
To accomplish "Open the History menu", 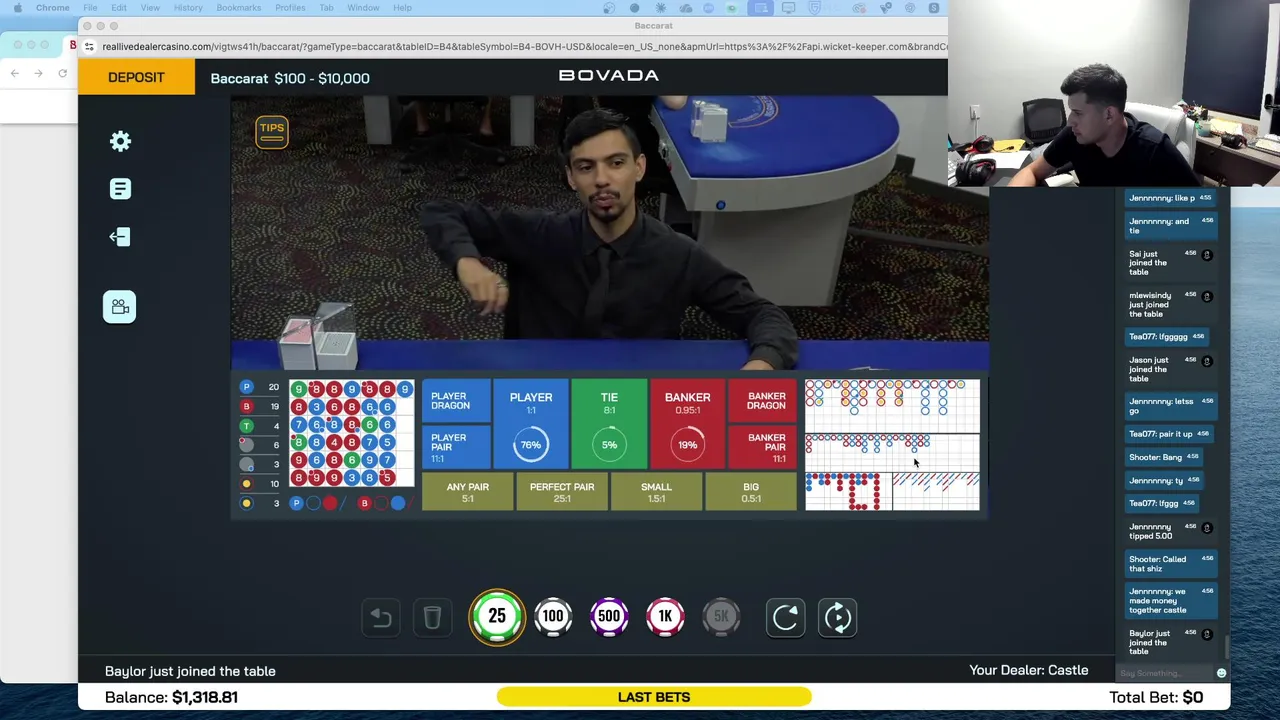I will pos(188,8).
